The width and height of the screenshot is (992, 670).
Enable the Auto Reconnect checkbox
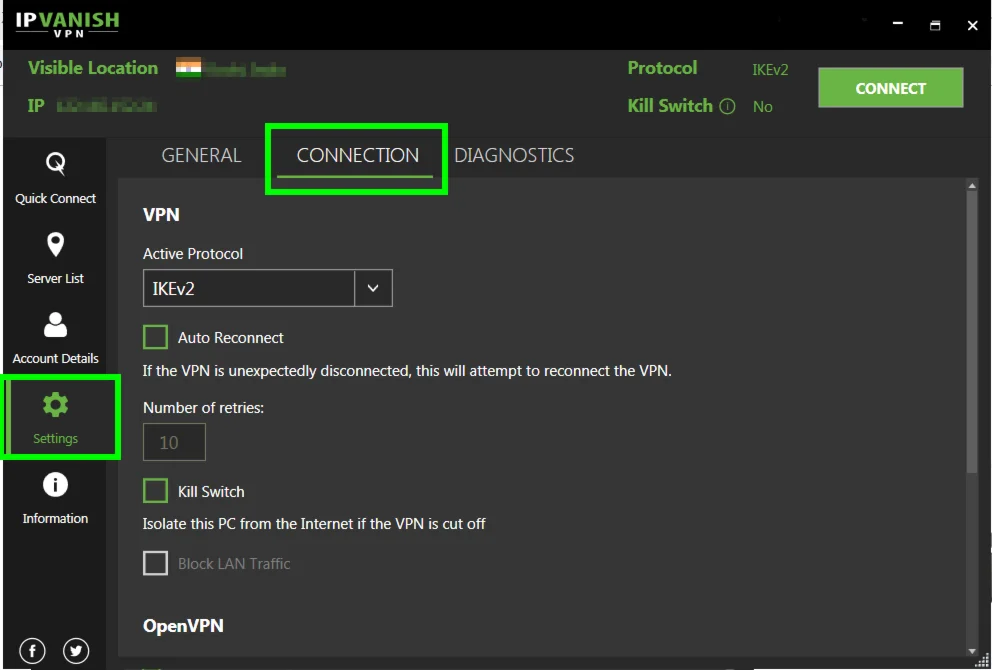pos(156,337)
